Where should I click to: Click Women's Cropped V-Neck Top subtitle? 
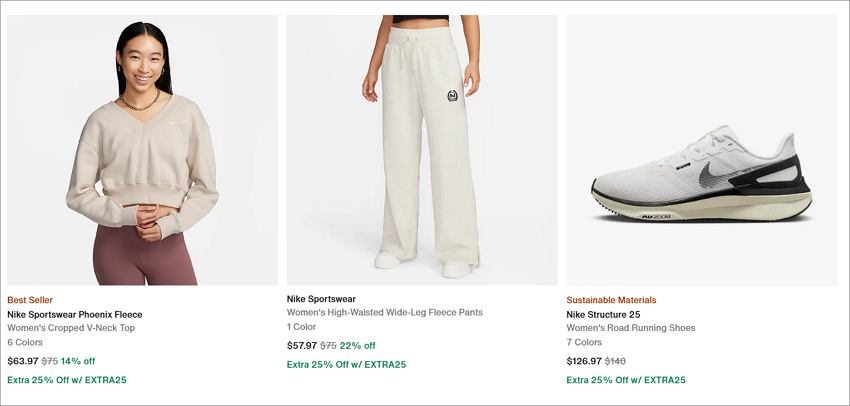click(71, 328)
